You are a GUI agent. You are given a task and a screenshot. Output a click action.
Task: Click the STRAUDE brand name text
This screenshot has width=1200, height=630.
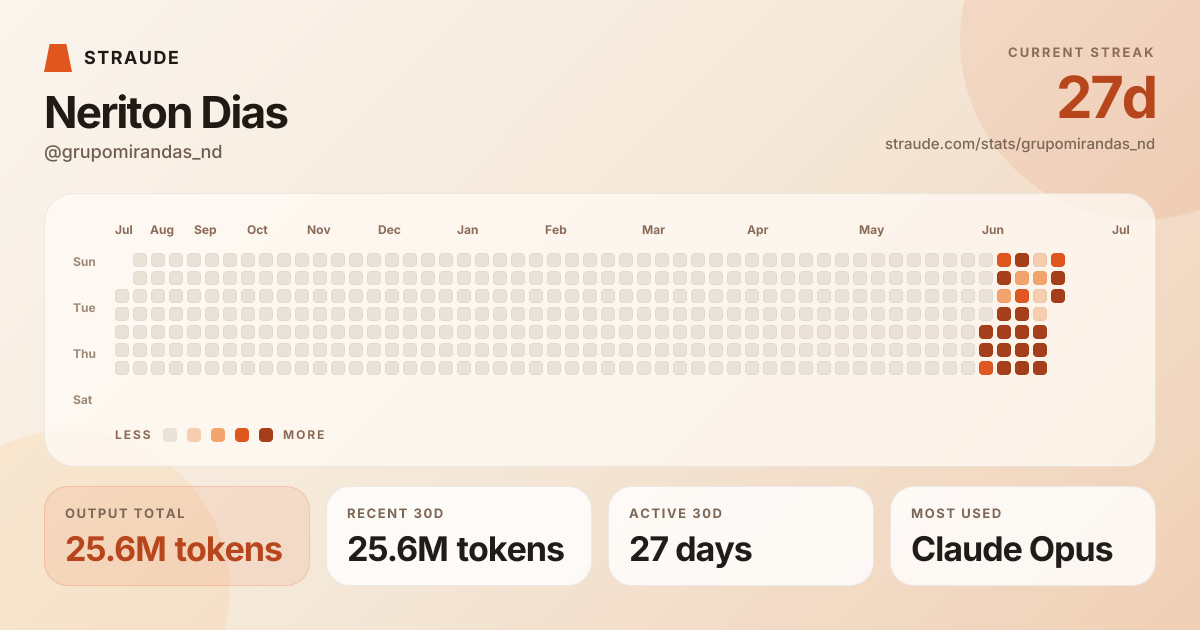tap(132, 58)
